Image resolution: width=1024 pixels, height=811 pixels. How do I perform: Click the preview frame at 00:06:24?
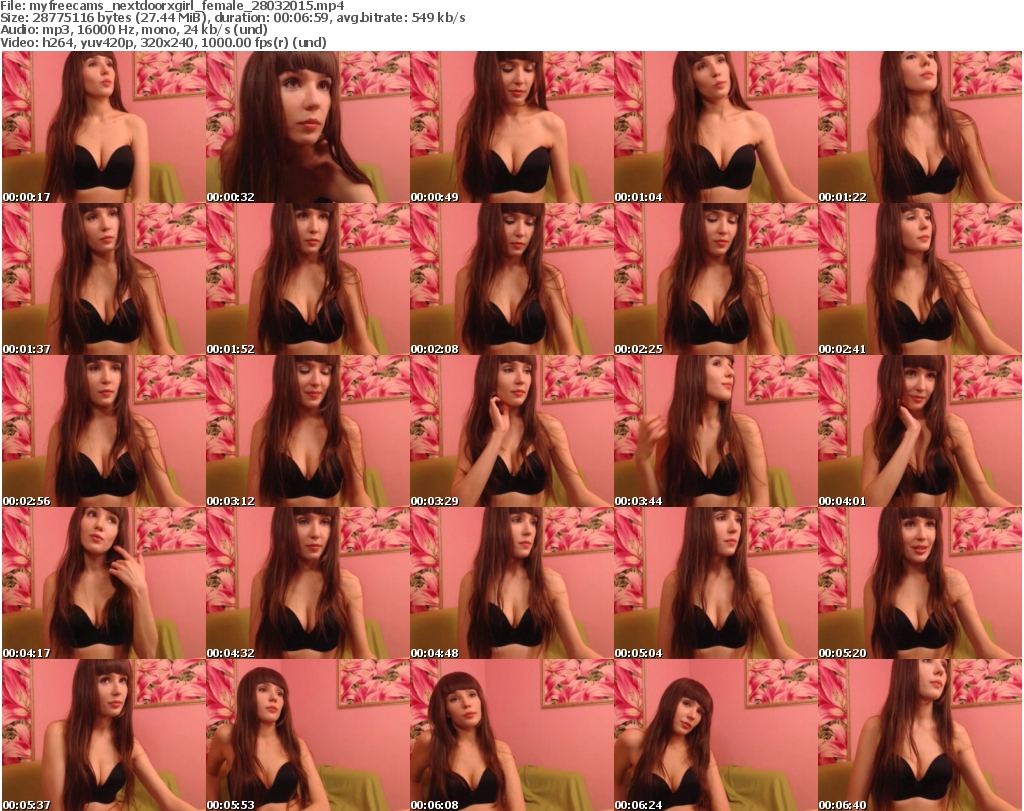(x=716, y=735)
